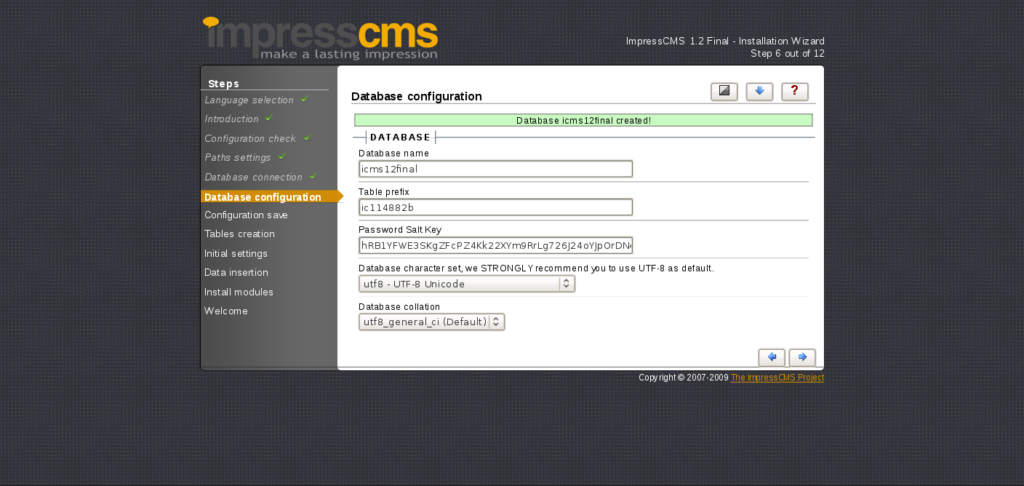Click the 'Table prefix' label
The width and height of the screenshot is (1024, 486).
[x=384, y=191]
